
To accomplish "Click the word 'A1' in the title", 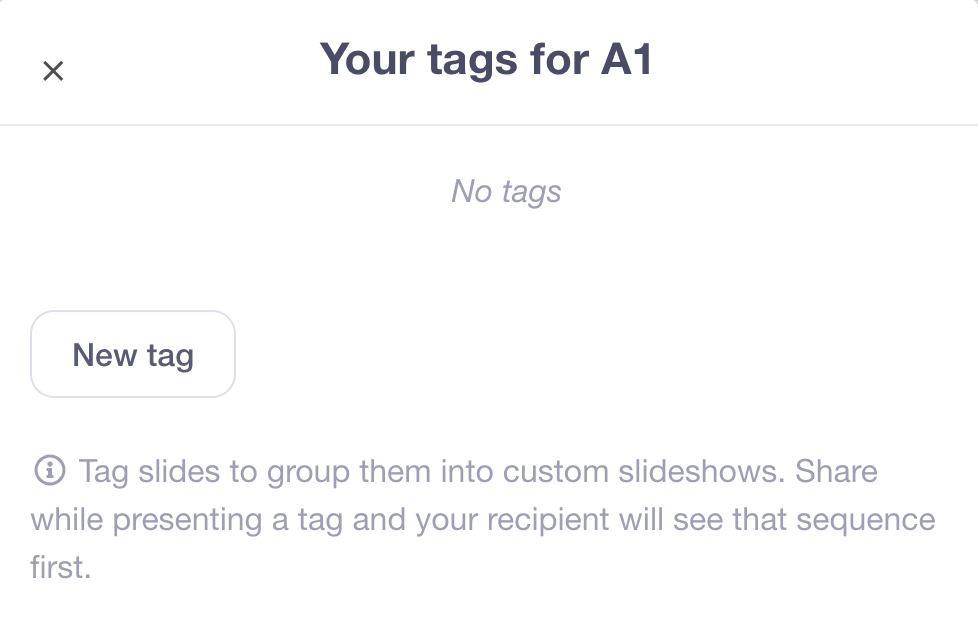I will pyautogui.click(x=626, y=61).
